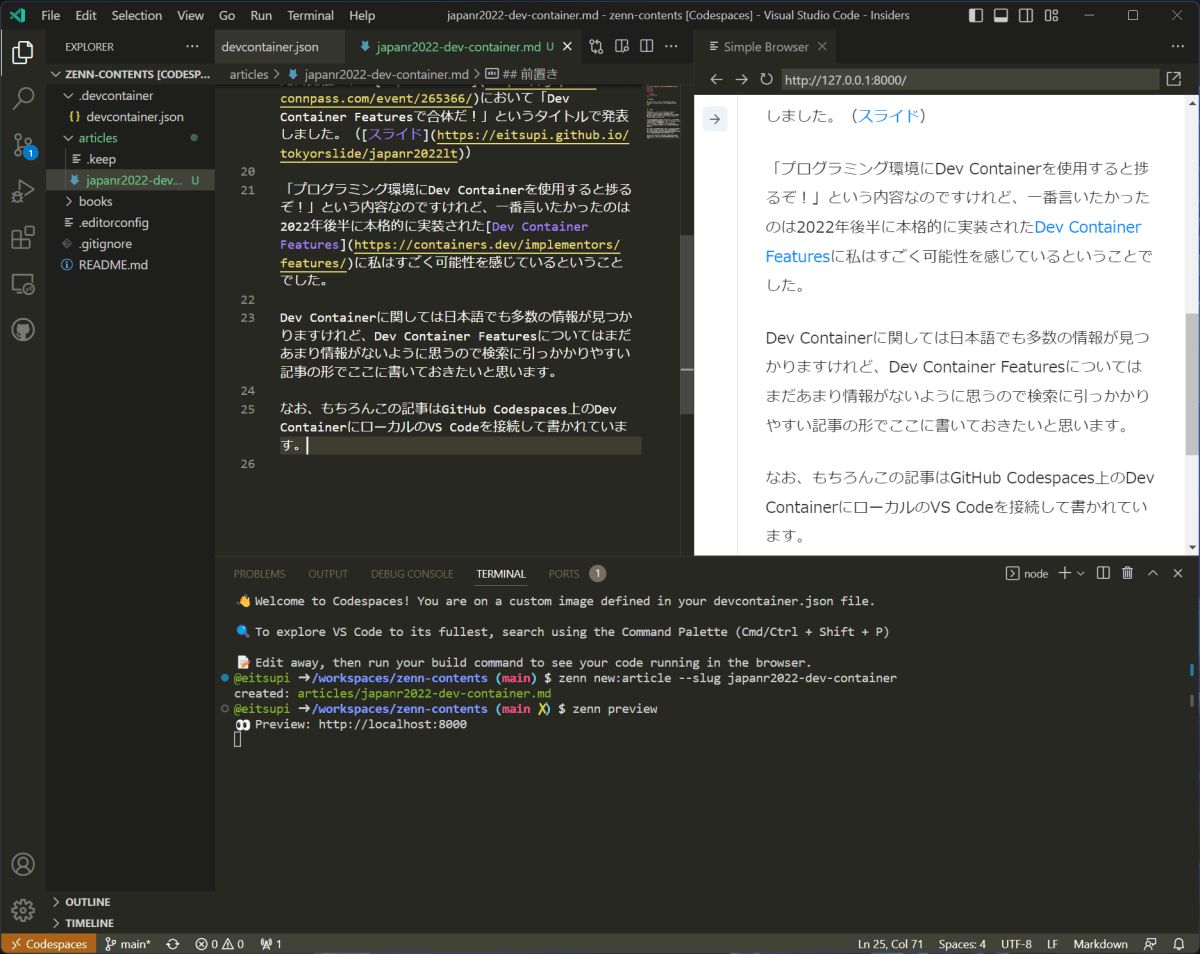Screen dimensions: 1200x954
Task: Switch to the DEBUG CONSOLE tab
Action: tap(412, 574)
